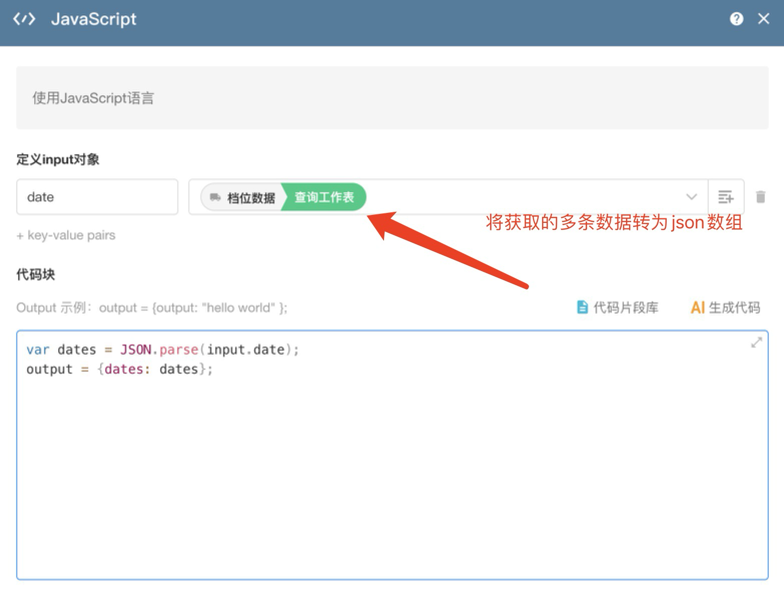The image size is (784, 592).
Task: Open the 代码片段库 snippet library
Action: point(626,307)
